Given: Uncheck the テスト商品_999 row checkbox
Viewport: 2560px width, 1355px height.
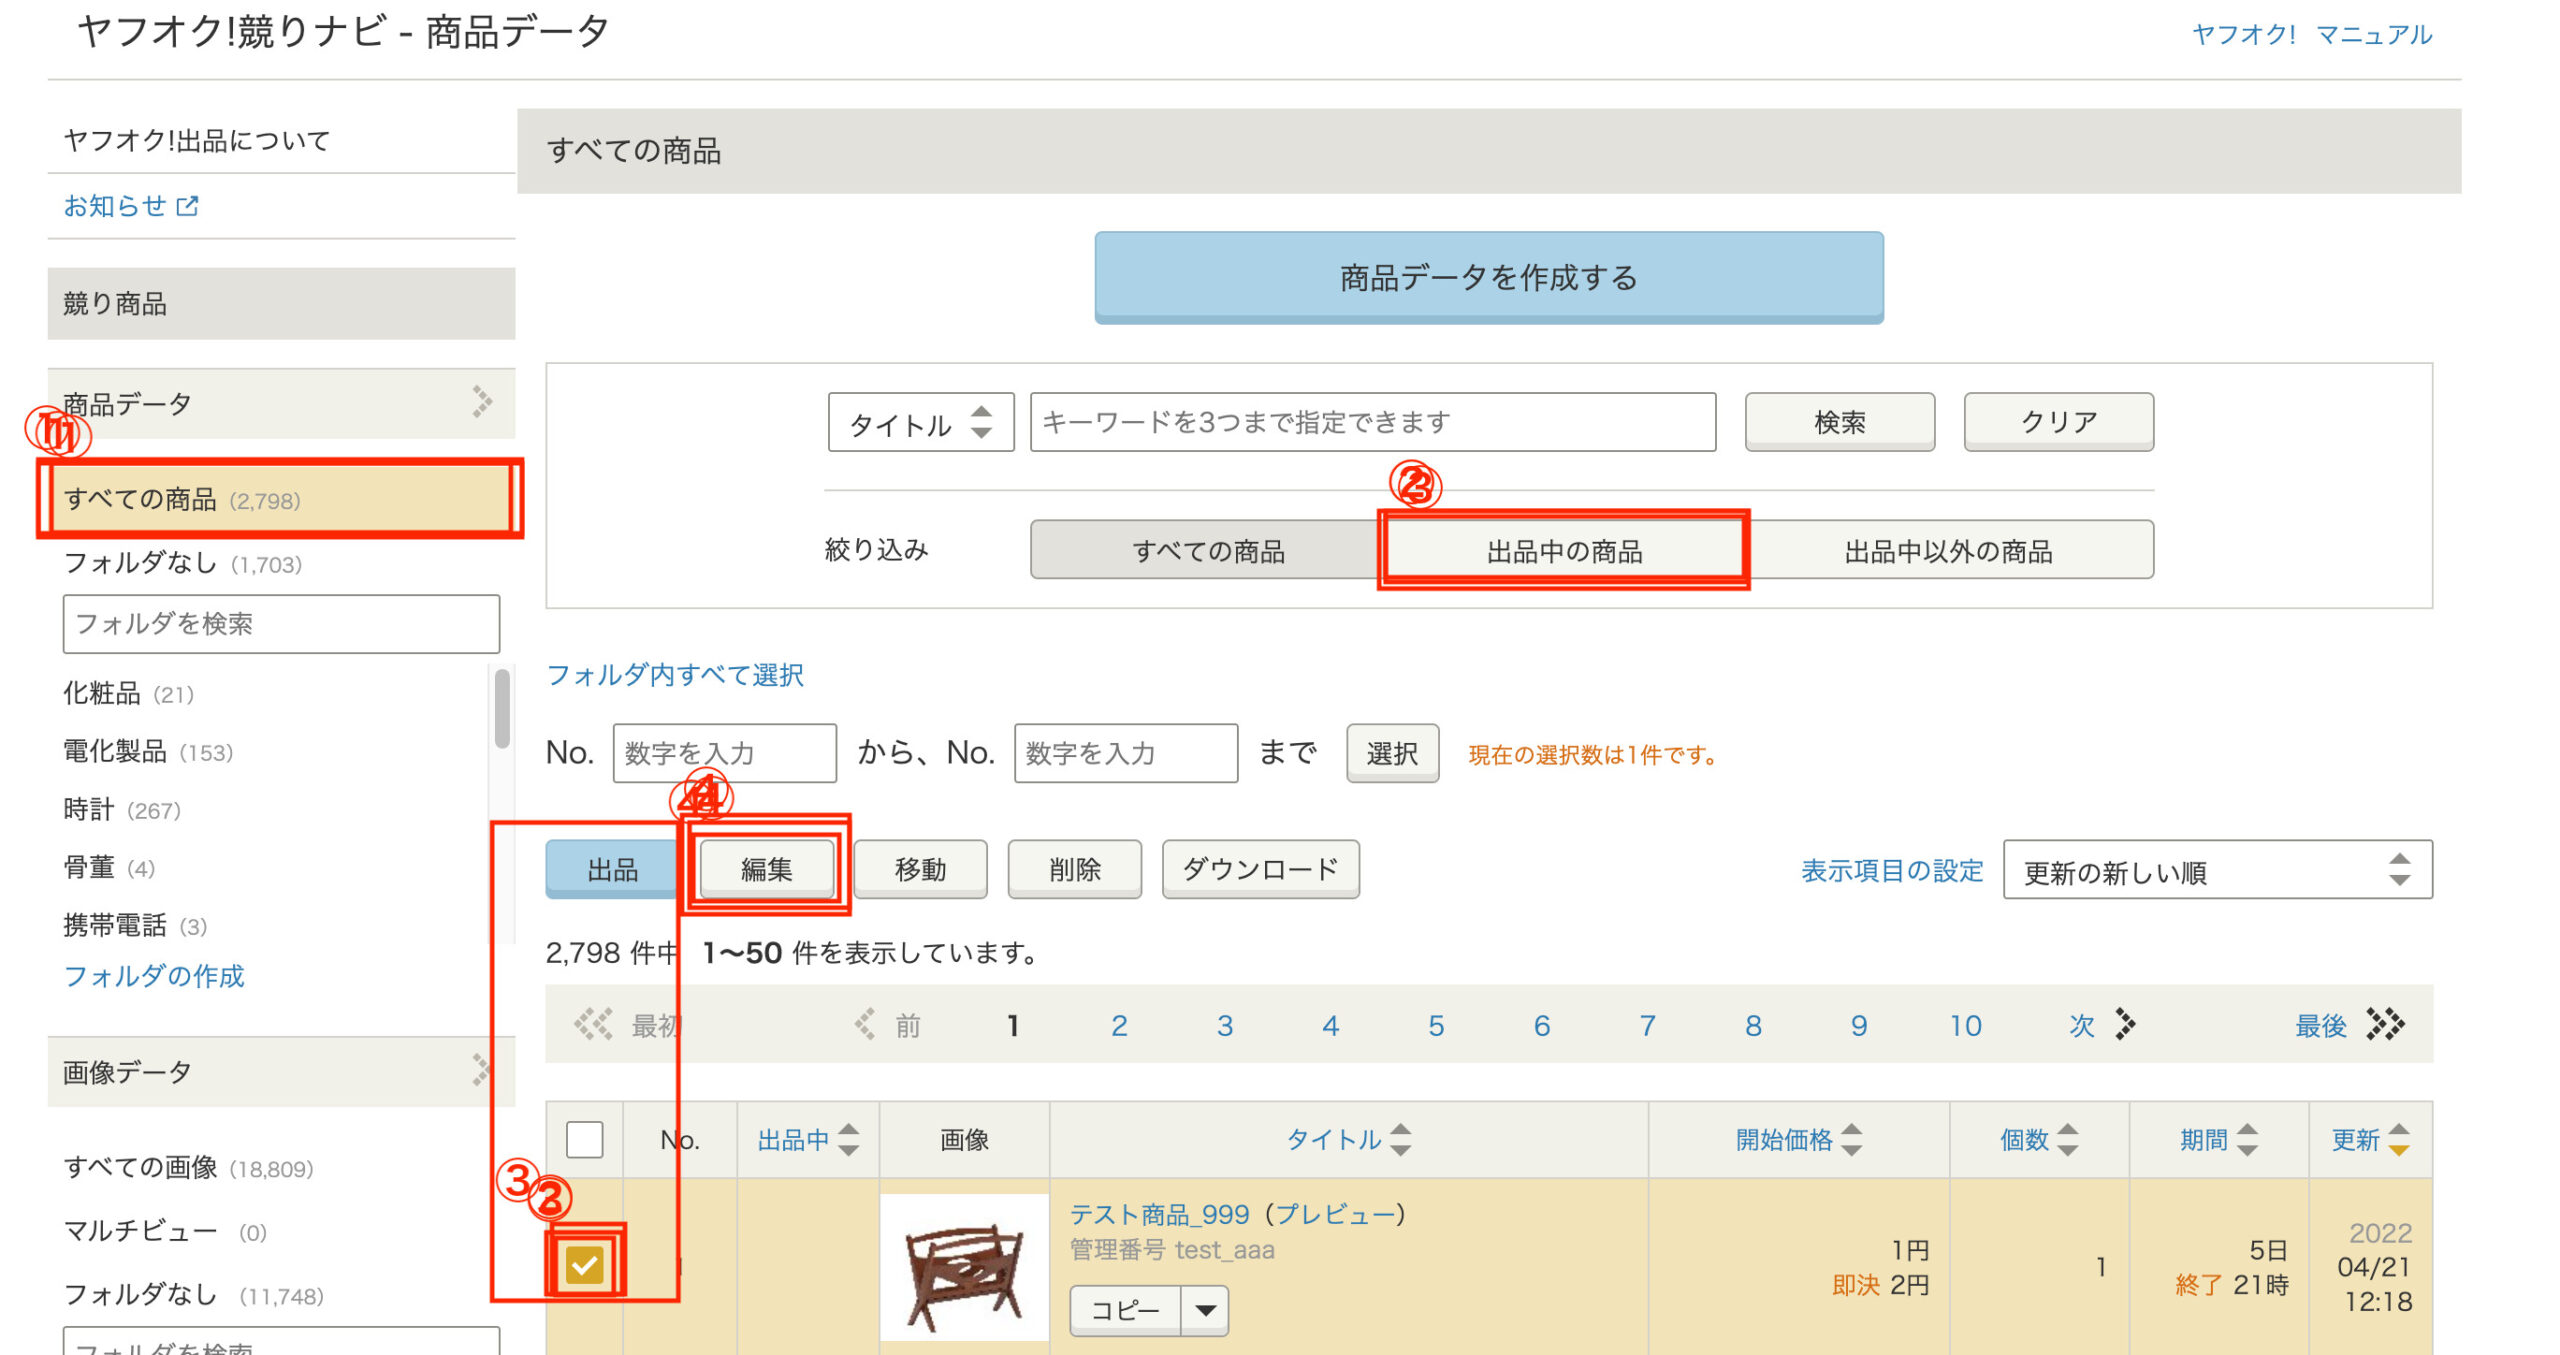Looking at the screenshot, I should [584, 1265].
